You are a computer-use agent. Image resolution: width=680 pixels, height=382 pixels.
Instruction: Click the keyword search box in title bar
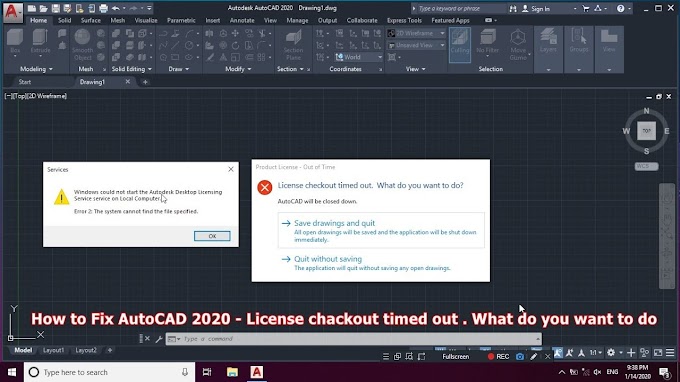[x=460, y=9]
